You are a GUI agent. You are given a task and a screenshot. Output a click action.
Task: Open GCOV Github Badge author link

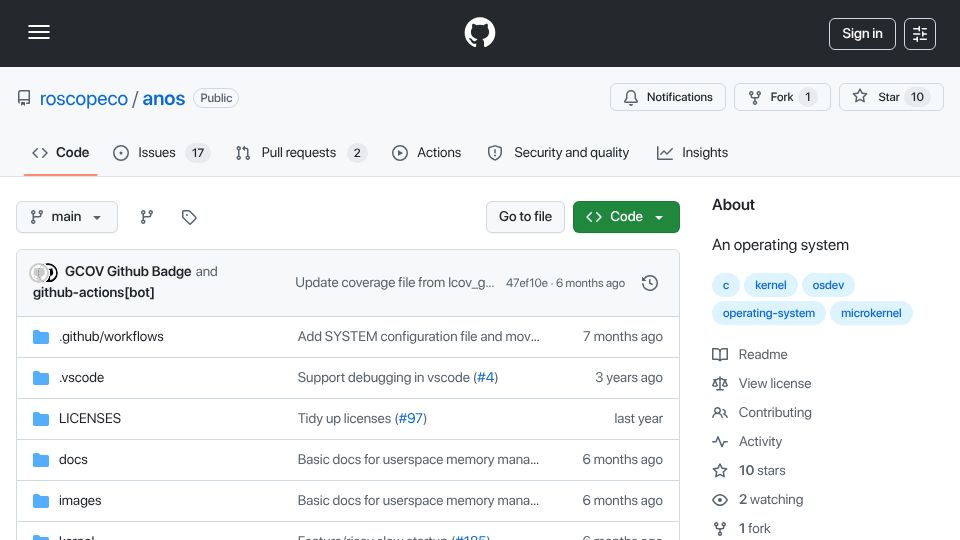[128, 271]
